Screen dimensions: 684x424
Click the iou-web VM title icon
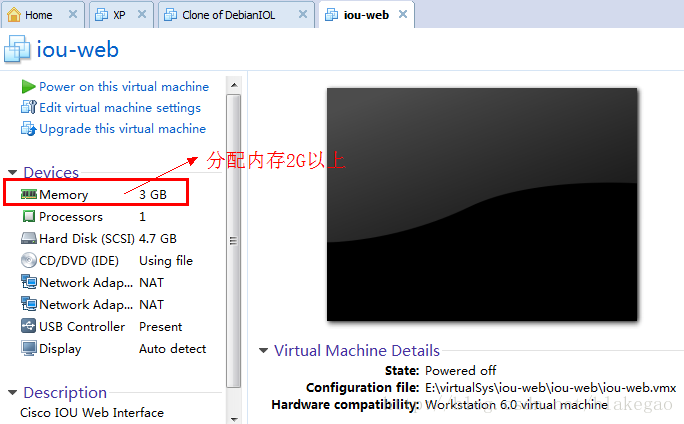tap(17, 49)
